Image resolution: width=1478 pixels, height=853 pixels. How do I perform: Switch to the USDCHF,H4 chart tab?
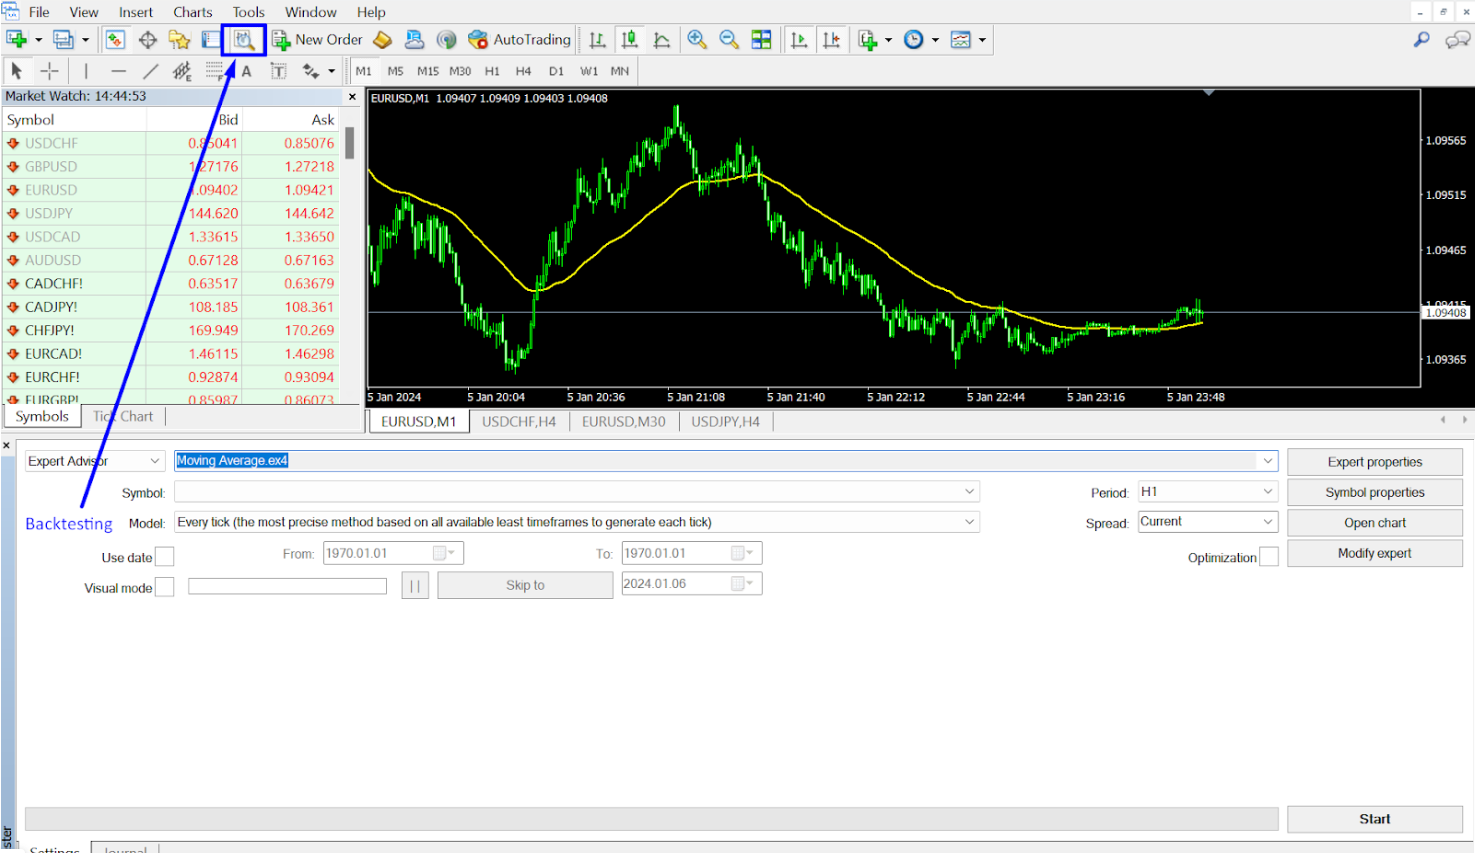[518, 422]
